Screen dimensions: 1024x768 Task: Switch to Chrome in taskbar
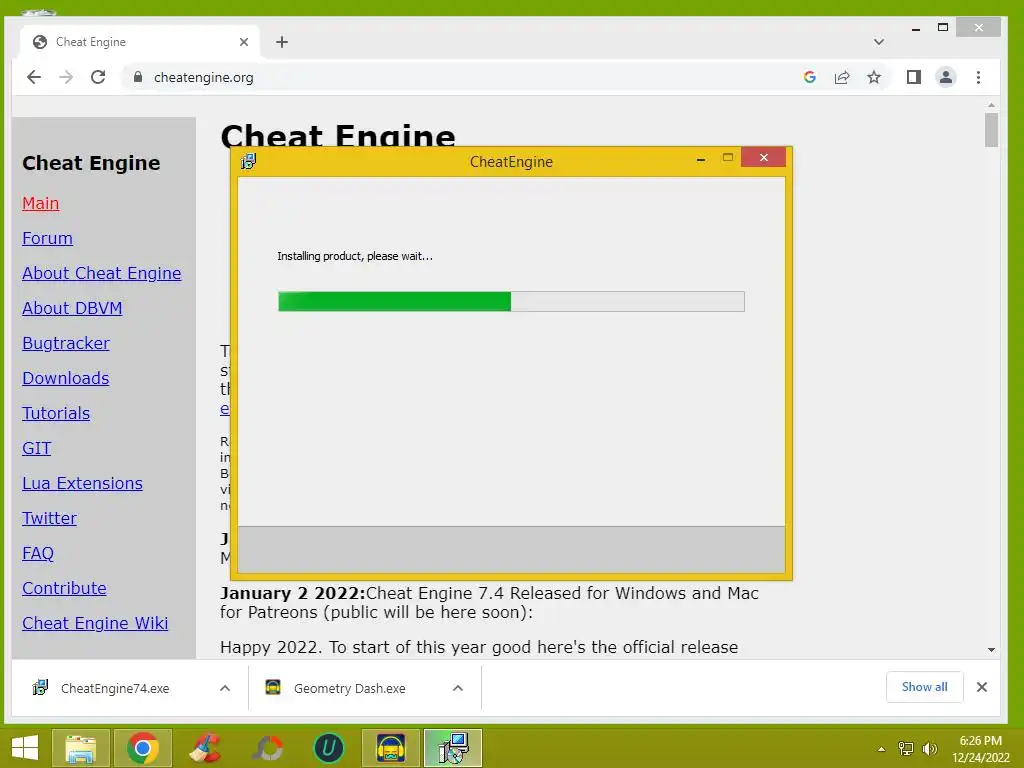pos(143,748)
